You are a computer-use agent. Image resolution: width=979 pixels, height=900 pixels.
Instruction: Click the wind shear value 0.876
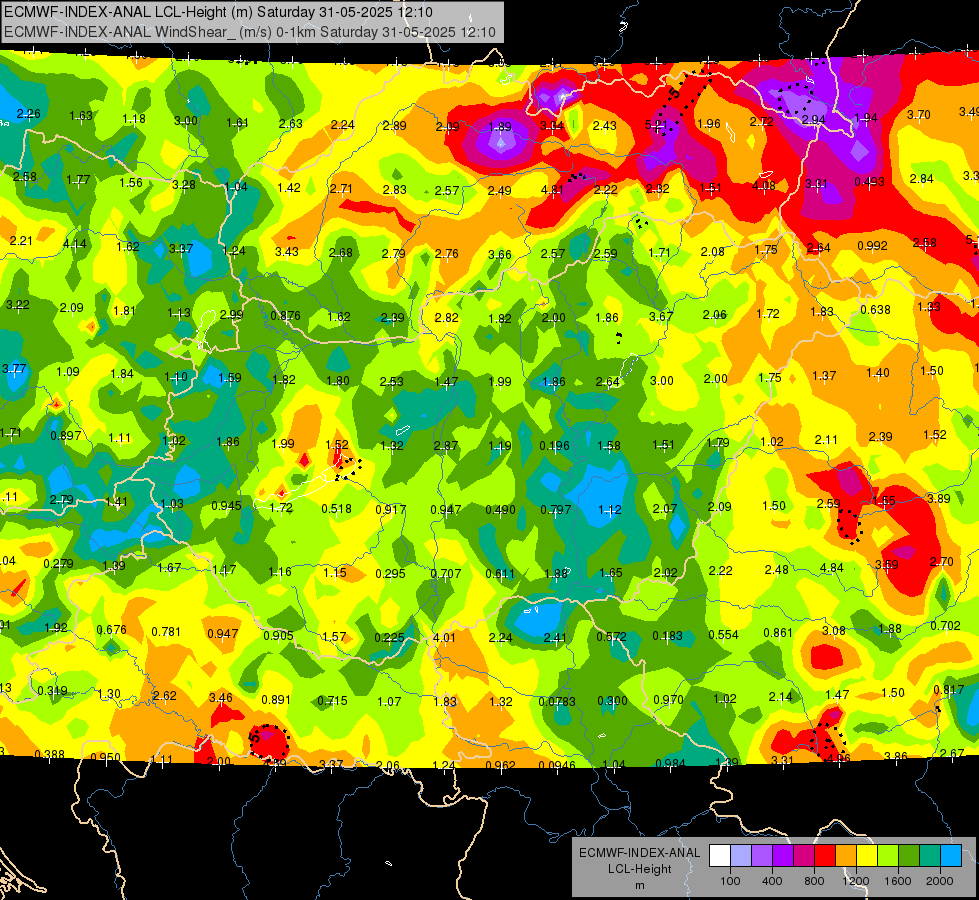point(285,315)
